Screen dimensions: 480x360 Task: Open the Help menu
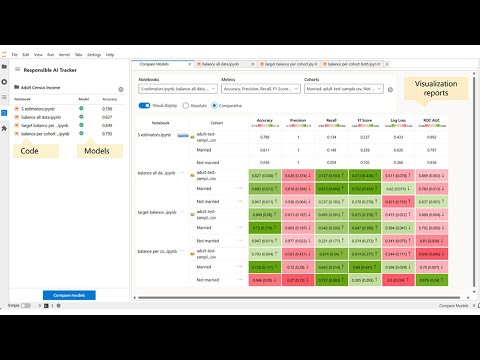[110, 55]
